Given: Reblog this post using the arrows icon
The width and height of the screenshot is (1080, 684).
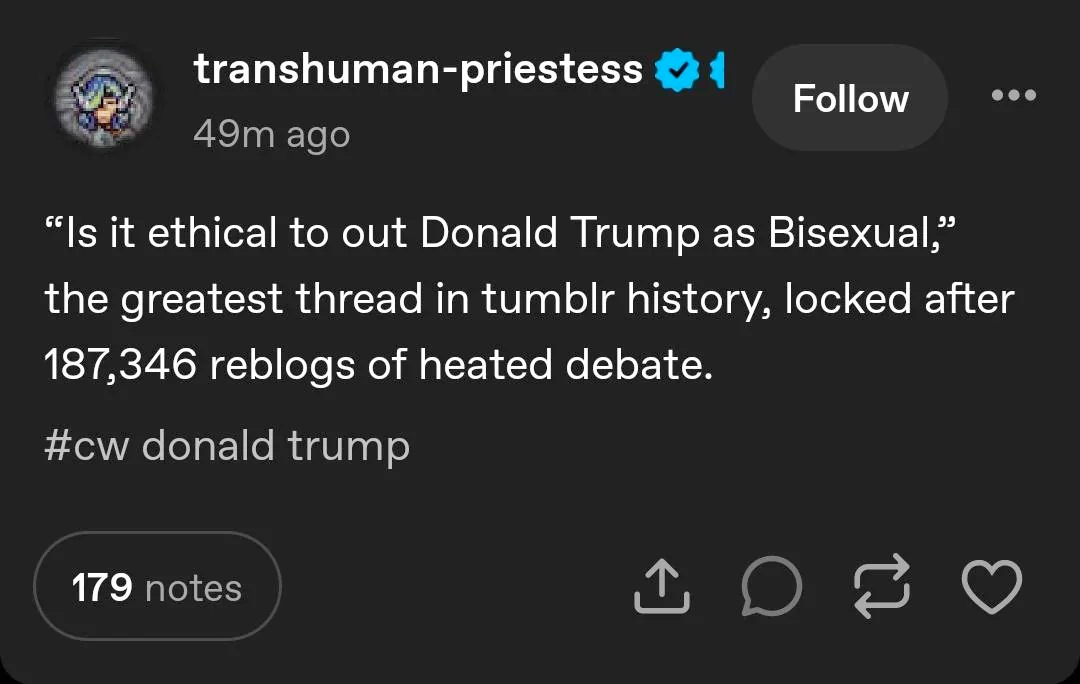Looking at the screenshot, I should coord(880,586).
